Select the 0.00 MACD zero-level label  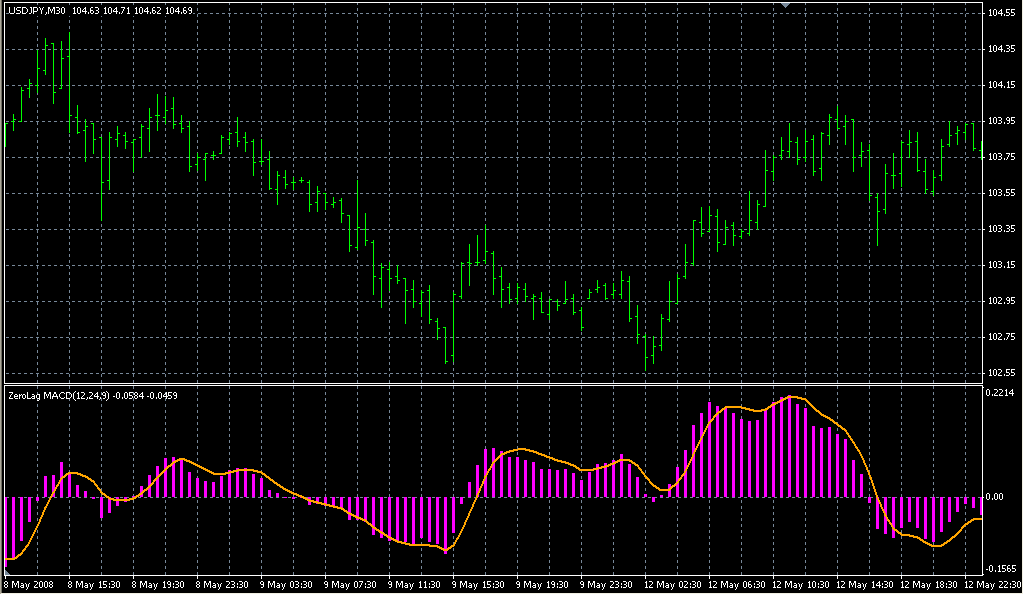click(996, 497)
